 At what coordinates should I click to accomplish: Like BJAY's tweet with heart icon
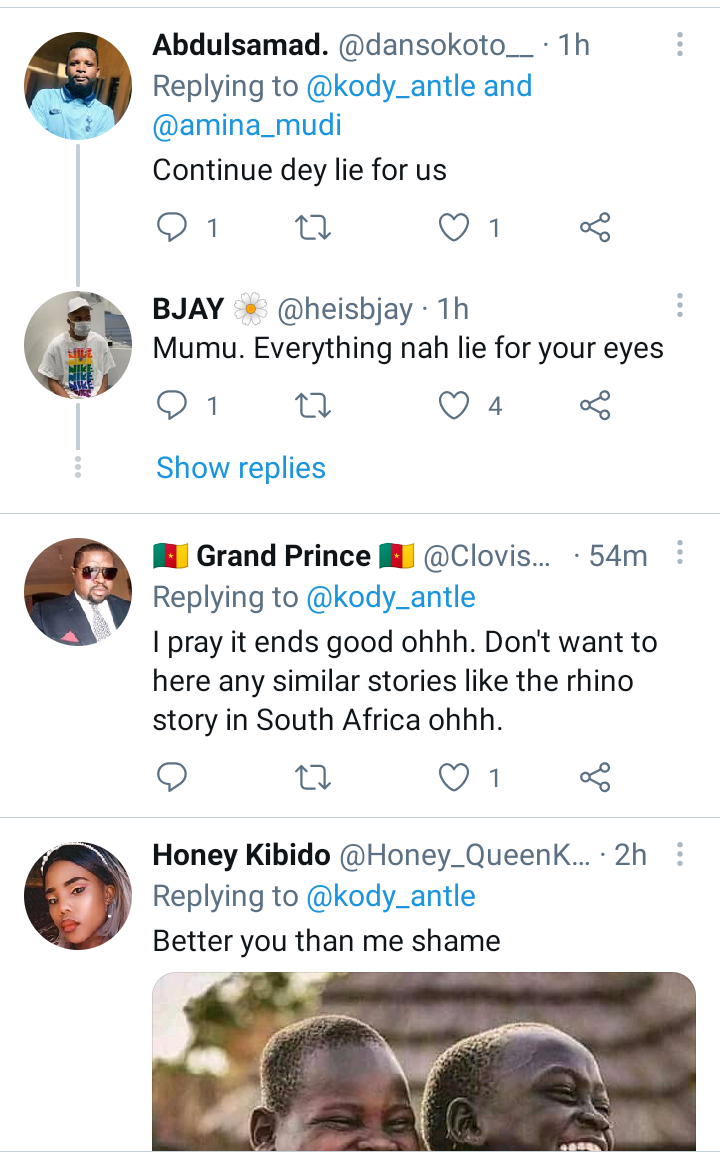(454, 405)
